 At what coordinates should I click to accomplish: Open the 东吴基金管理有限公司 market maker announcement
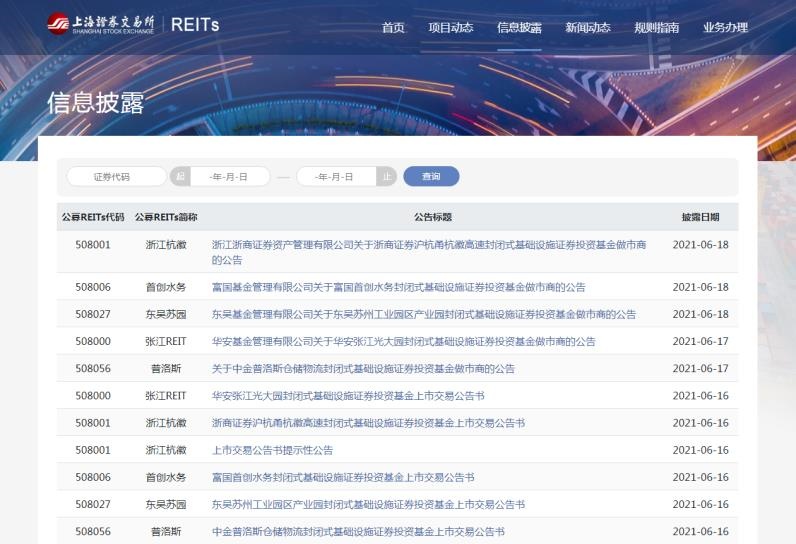click(423, 314)
